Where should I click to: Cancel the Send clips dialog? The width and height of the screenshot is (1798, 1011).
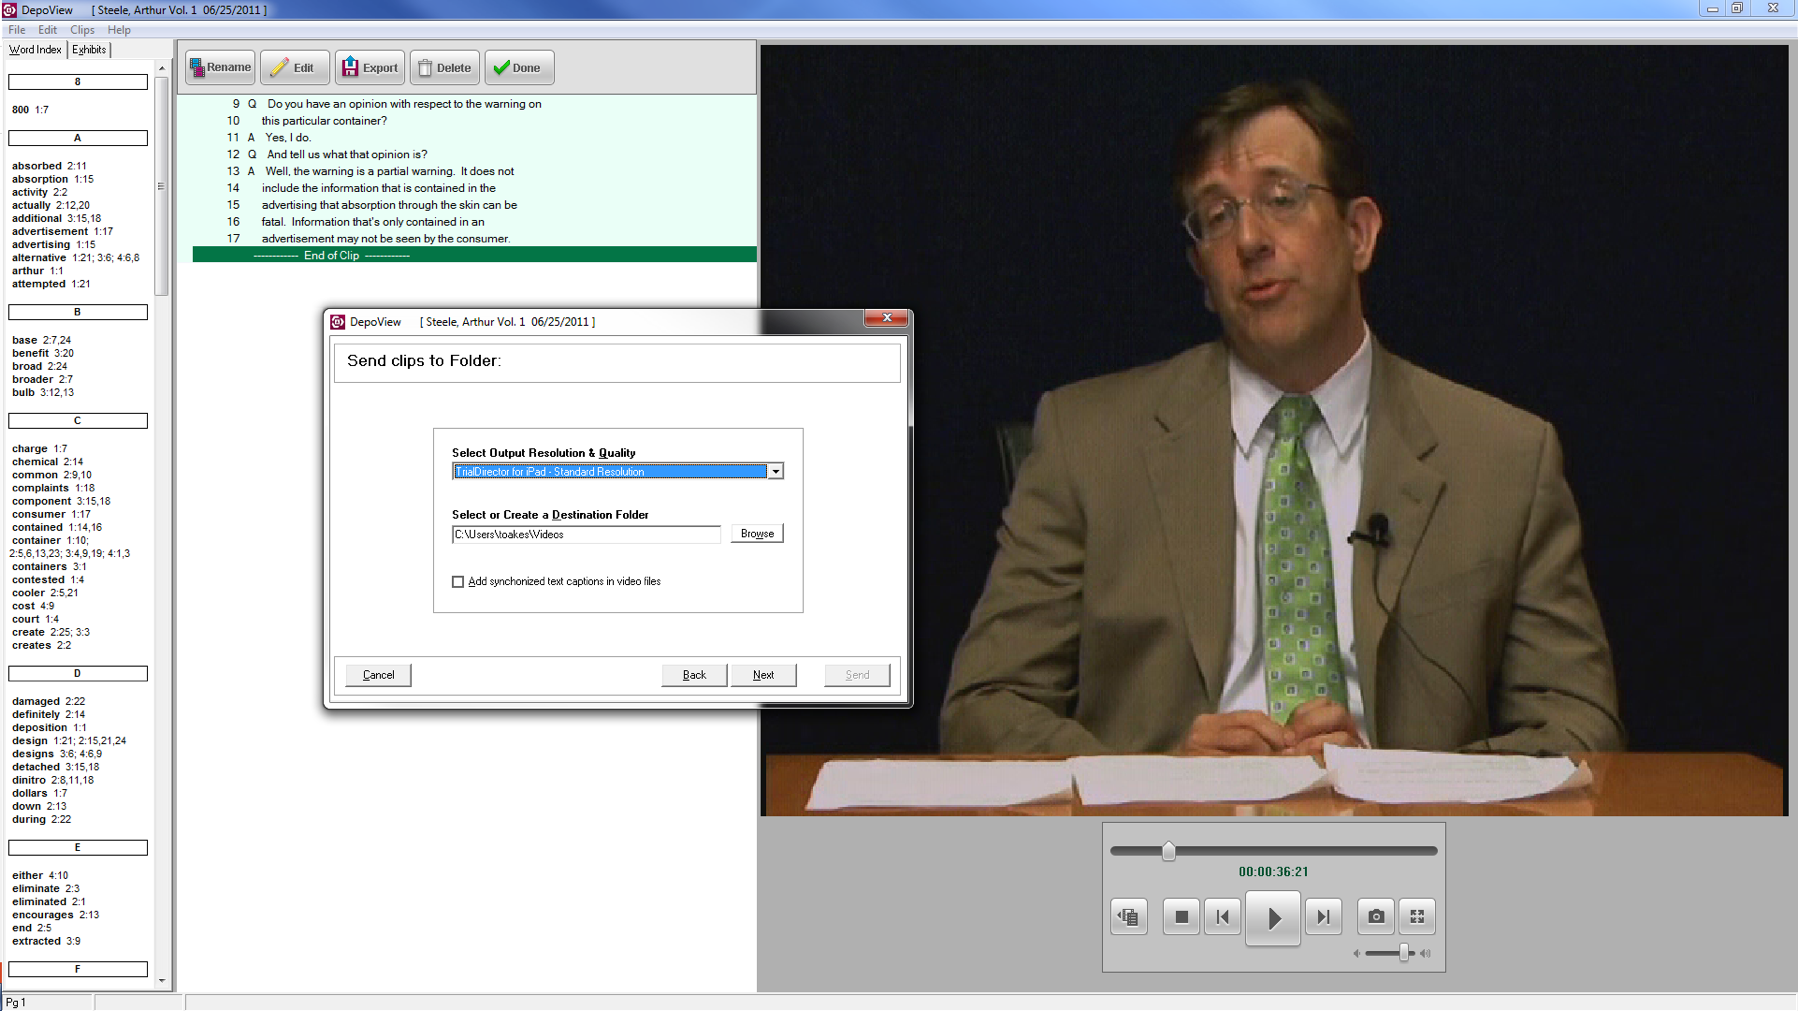coord(378,675)
